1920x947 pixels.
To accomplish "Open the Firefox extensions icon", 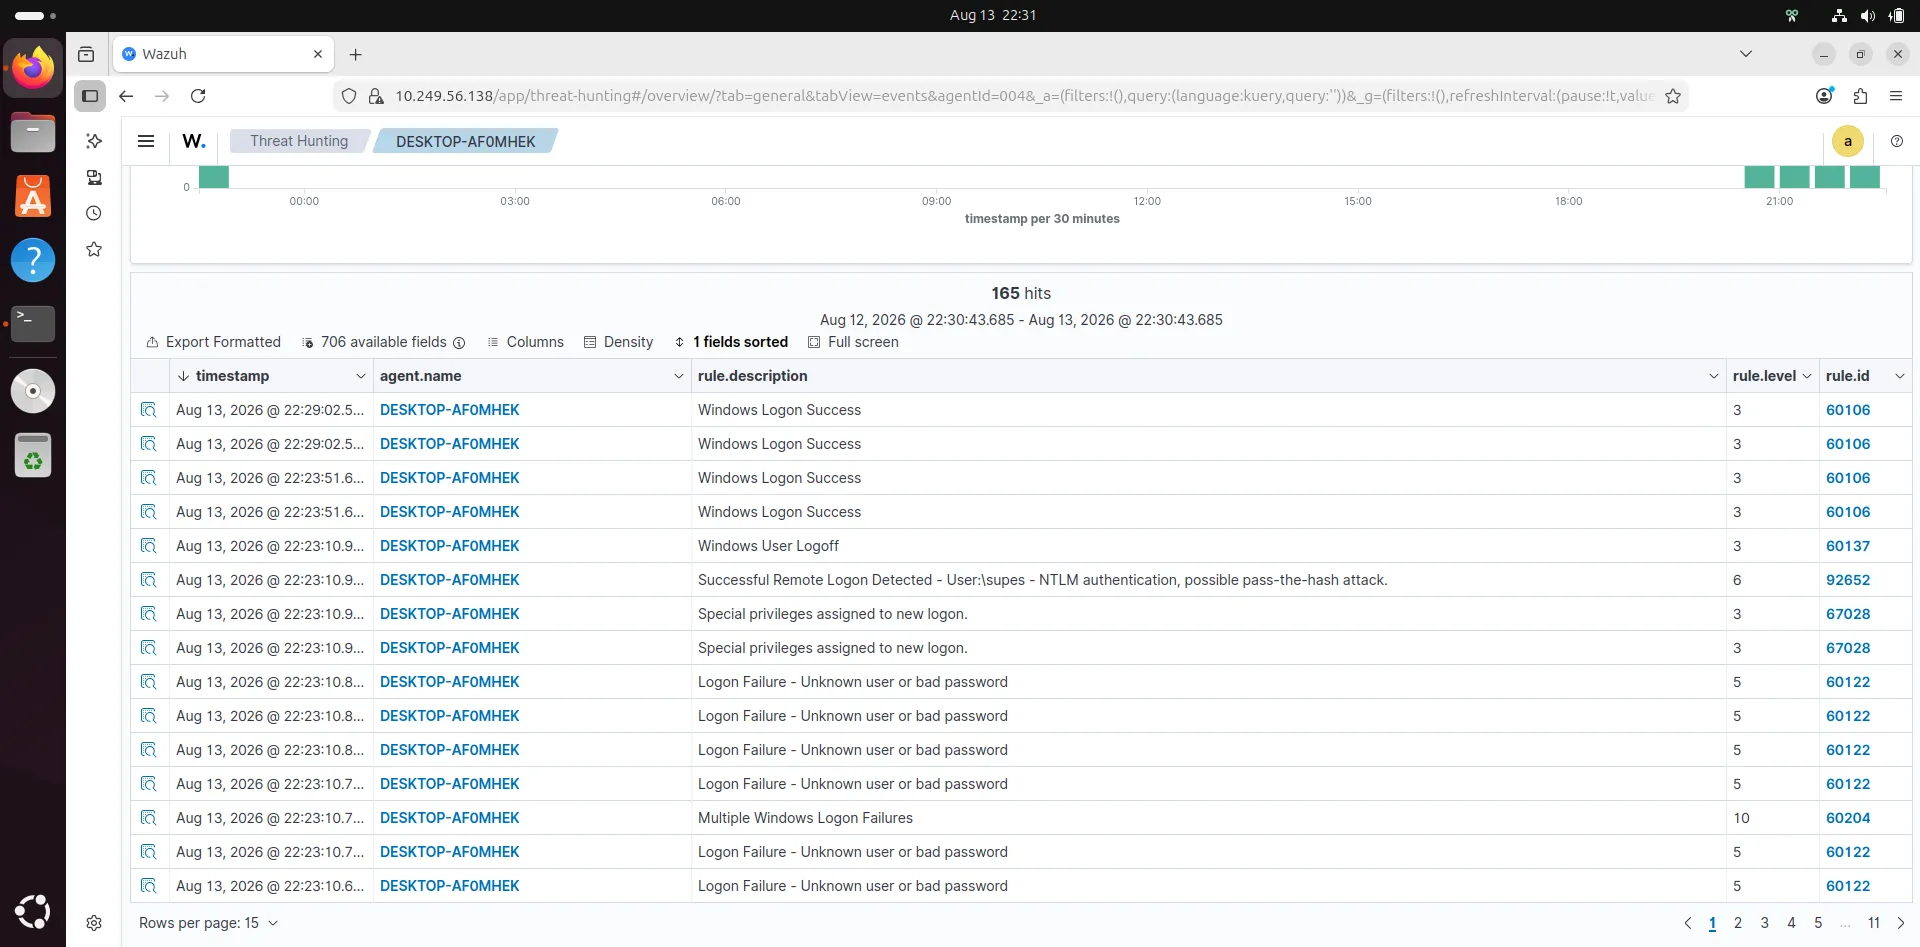I will tap(1860, 96).
